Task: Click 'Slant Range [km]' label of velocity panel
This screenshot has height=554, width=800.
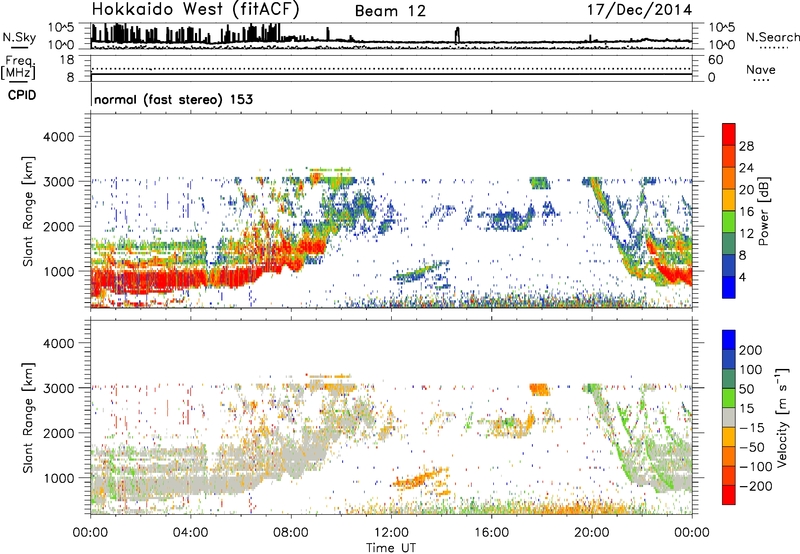Action: pyautogui.click(x=28, y=417)
